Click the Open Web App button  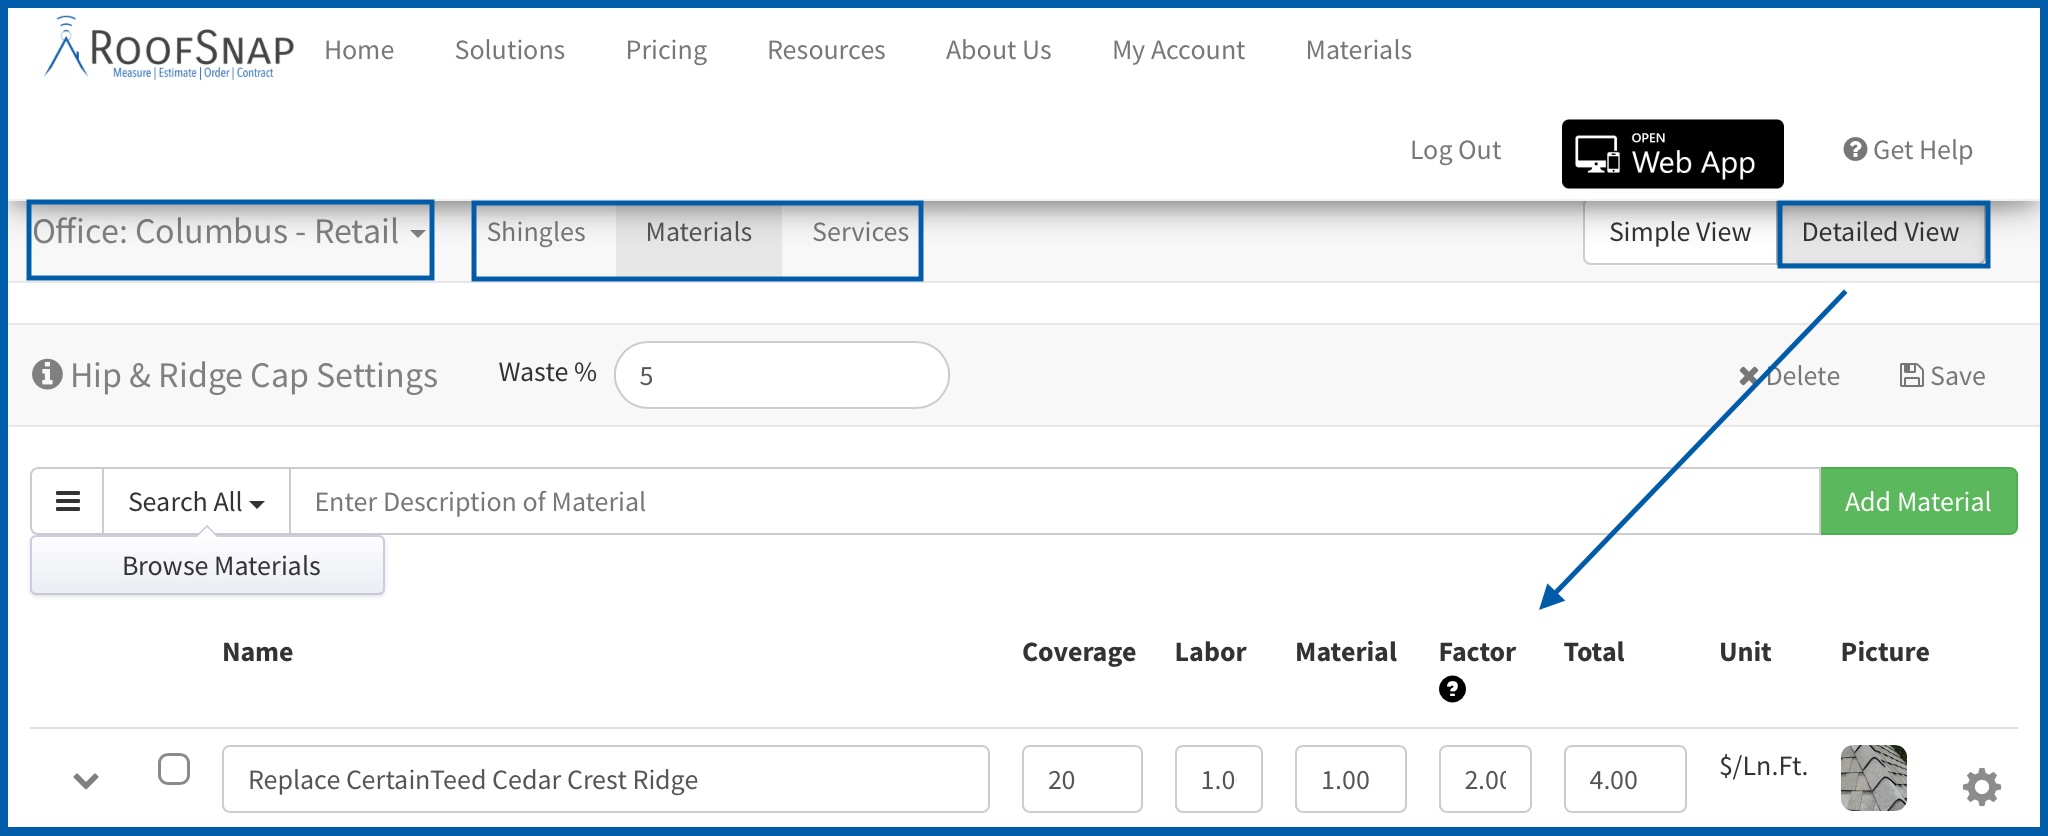pyautogui.click(x=1672, y=154)
